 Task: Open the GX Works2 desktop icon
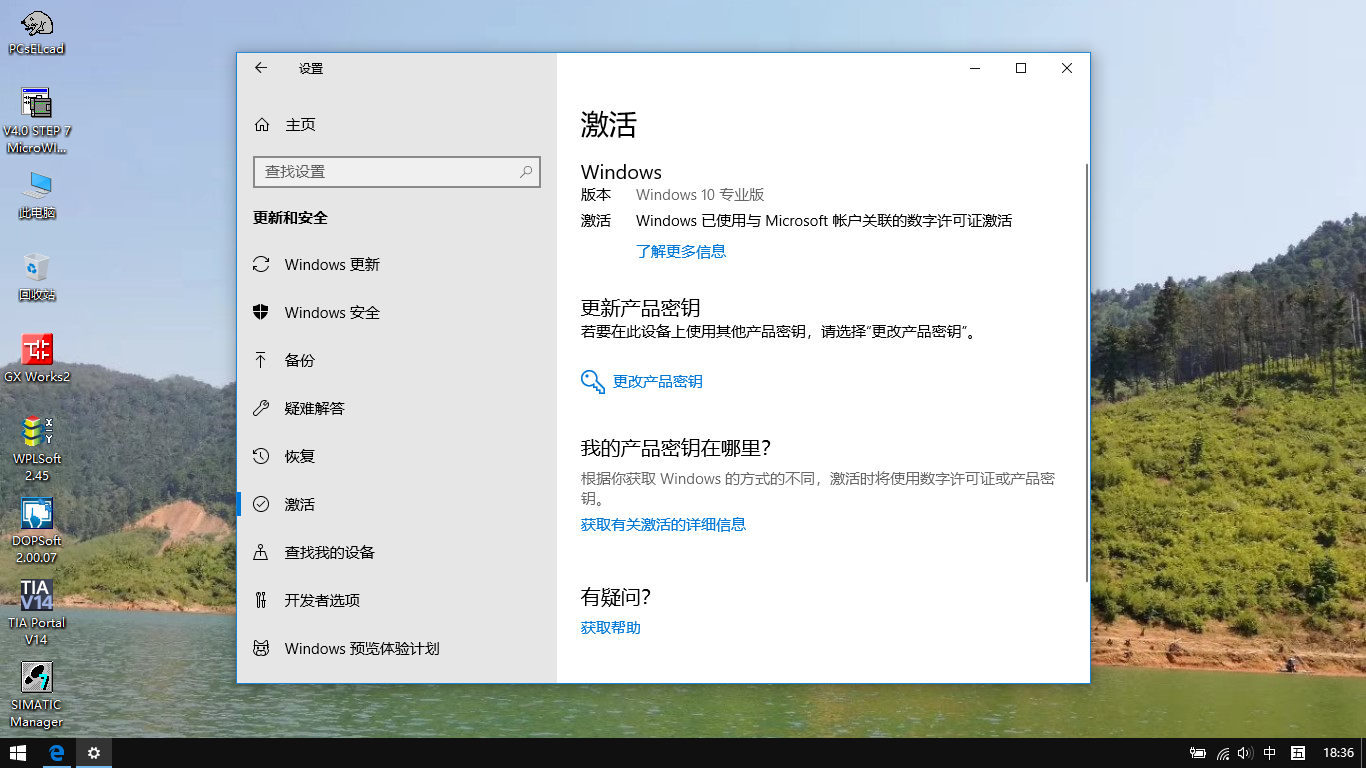pos(37,357)
